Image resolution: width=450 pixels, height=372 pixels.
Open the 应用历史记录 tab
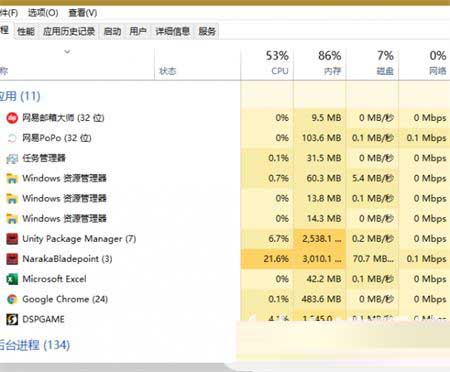tap(69, 32)
